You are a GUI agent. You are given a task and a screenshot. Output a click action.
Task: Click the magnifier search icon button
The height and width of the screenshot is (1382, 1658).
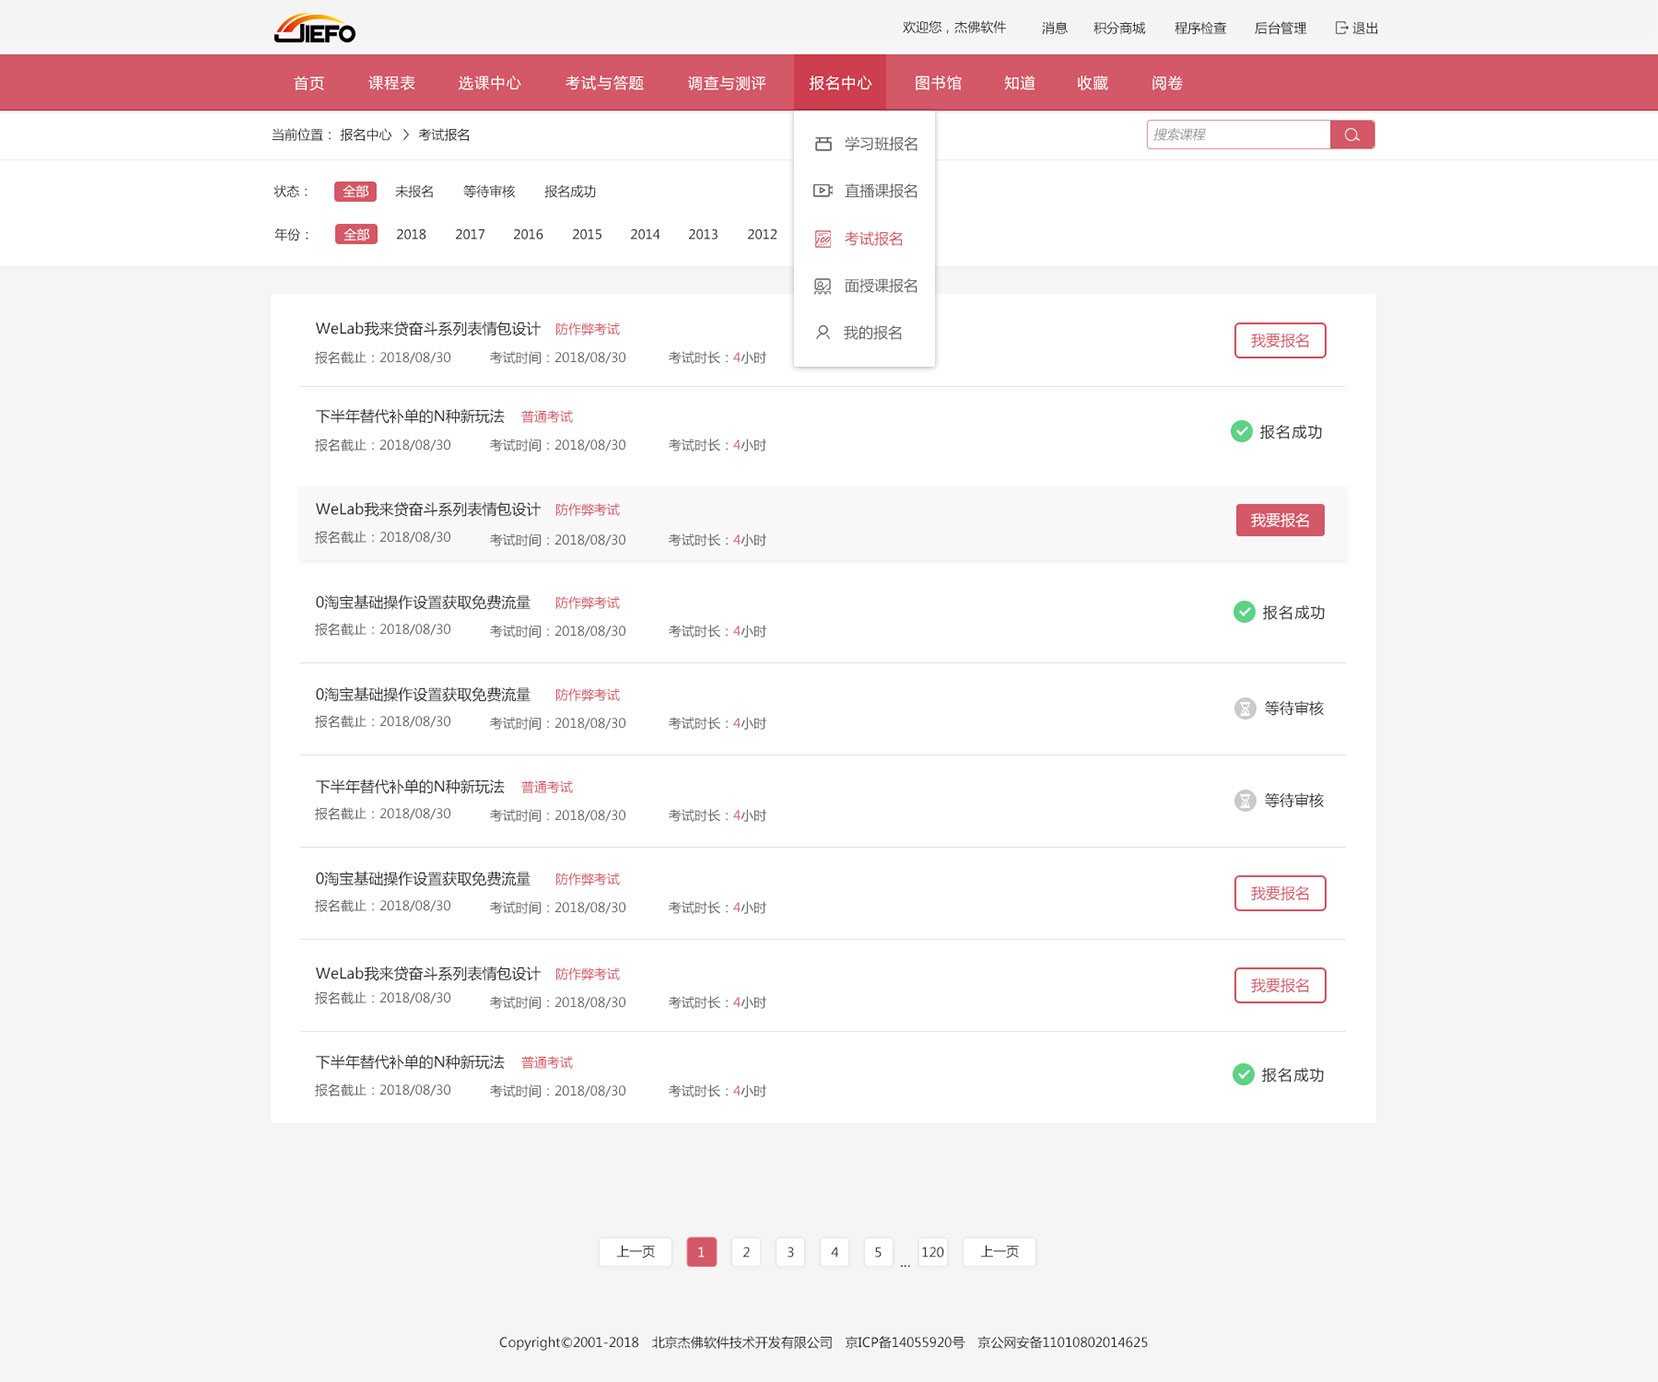coord(1352,135)
